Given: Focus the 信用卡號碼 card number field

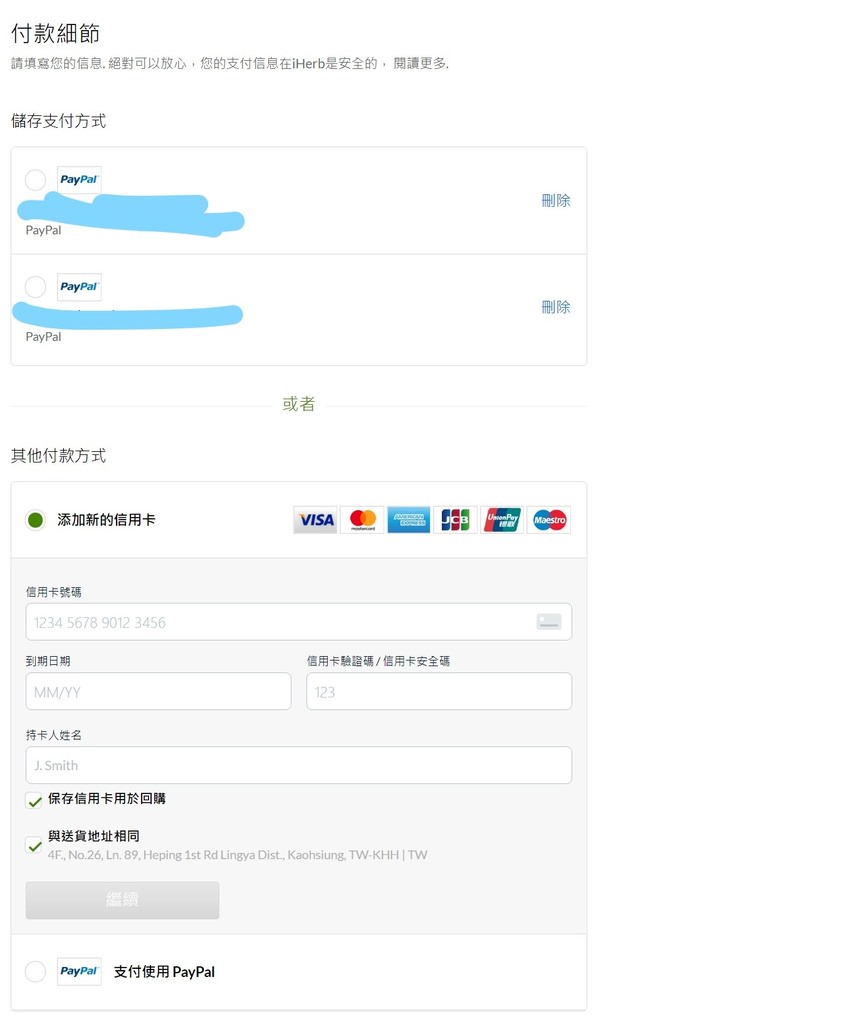Looking at the screenshot, I should click(x=299, y=622).
